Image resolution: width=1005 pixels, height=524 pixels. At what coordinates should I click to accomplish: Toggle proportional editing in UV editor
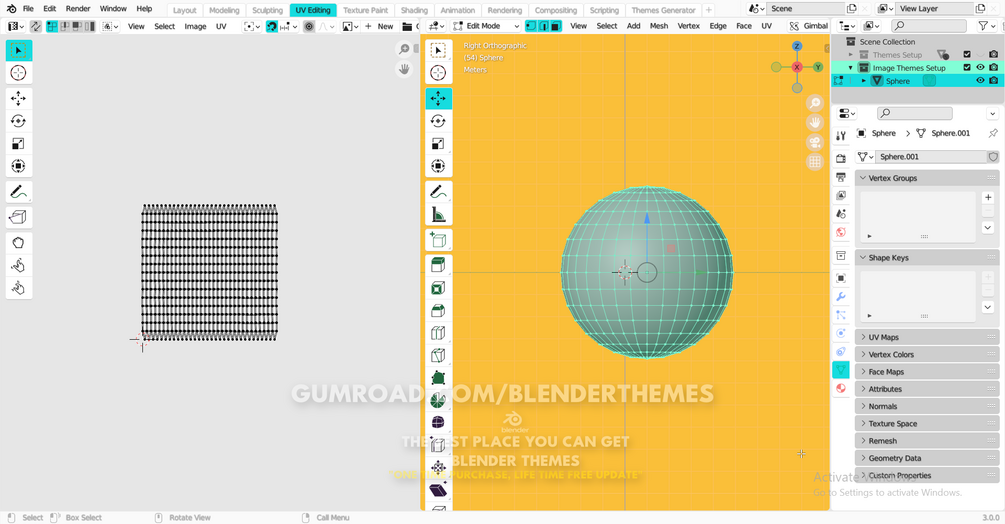[x=309, y=26]
